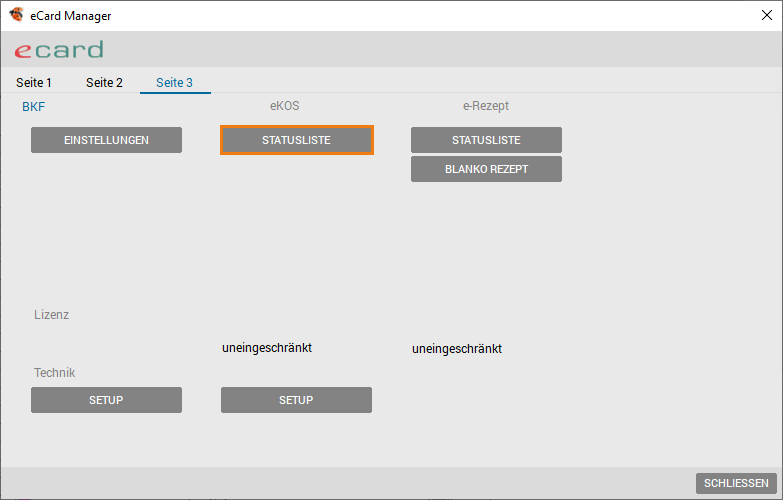The height and width of the screenshot is (500, 783).
Task: Close the eCard Manager window
Action: (x=767, y=15)
